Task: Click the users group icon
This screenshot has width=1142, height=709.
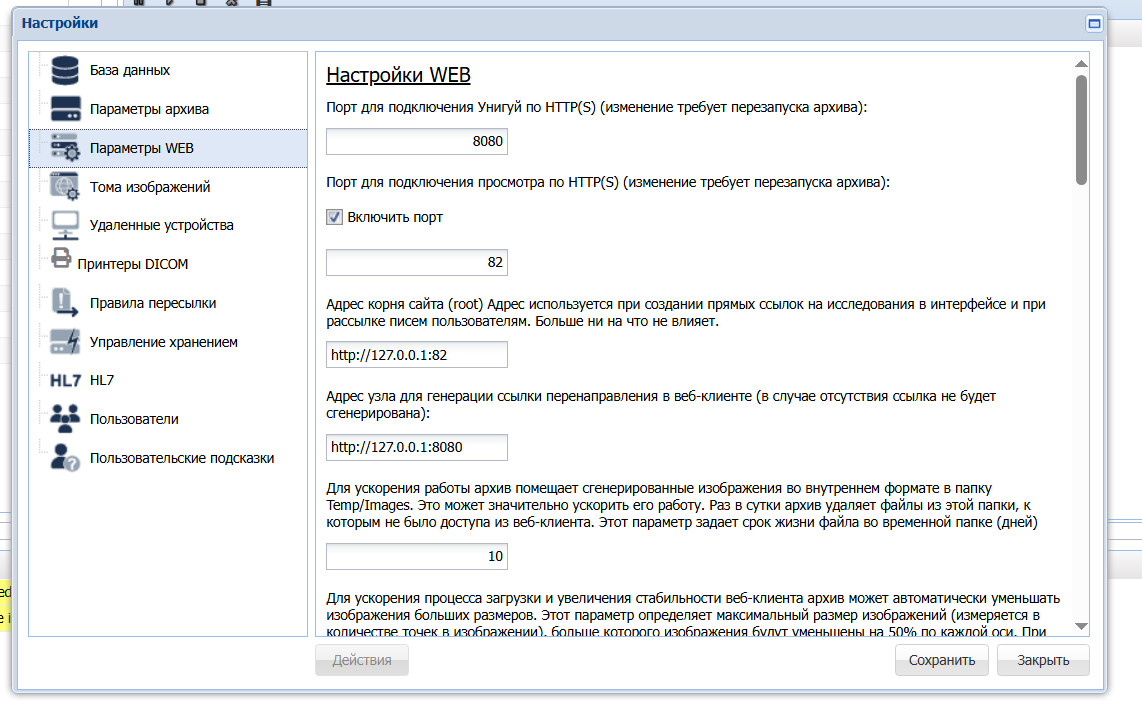Action: tap(65, 419)
